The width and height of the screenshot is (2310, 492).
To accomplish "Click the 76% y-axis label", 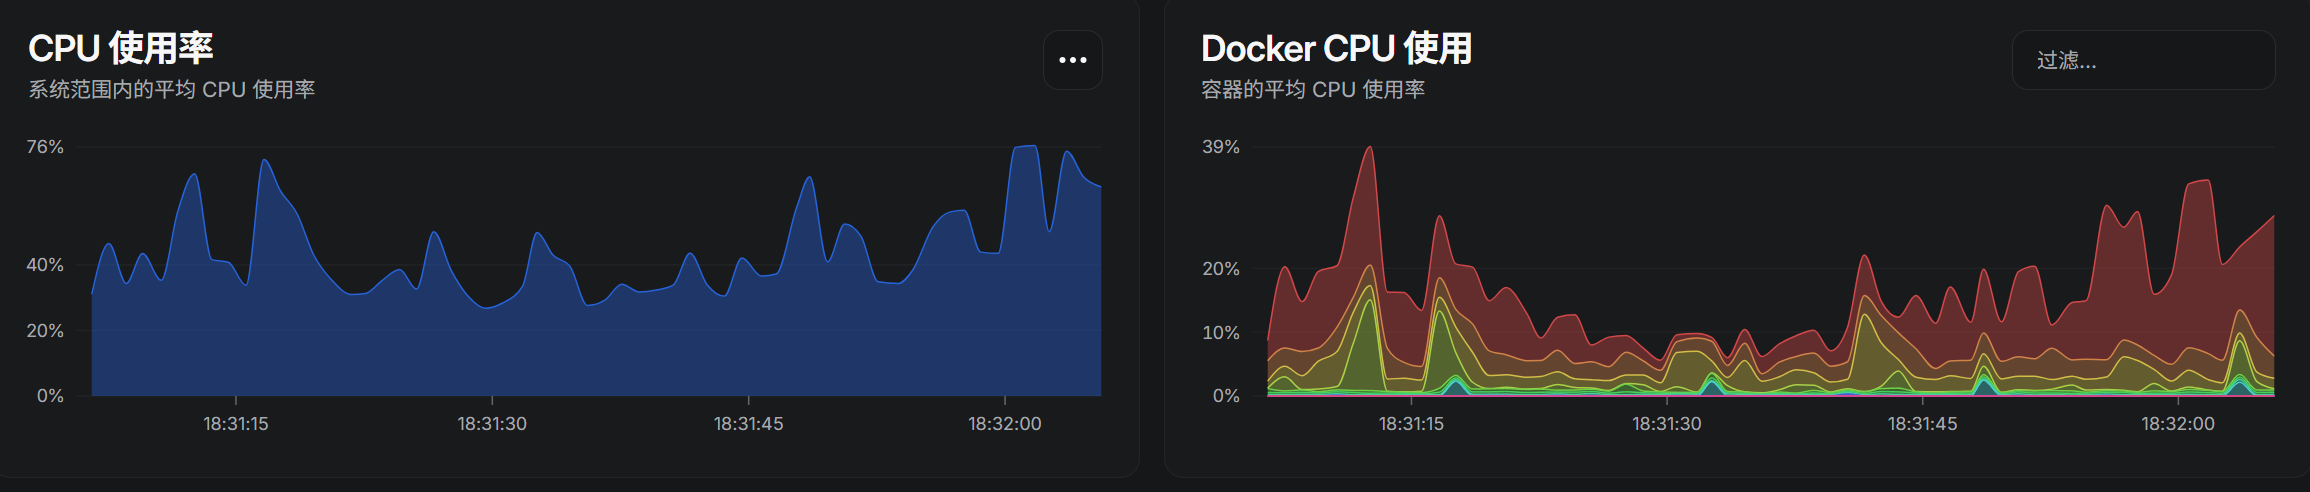I will tap(45, 147).
